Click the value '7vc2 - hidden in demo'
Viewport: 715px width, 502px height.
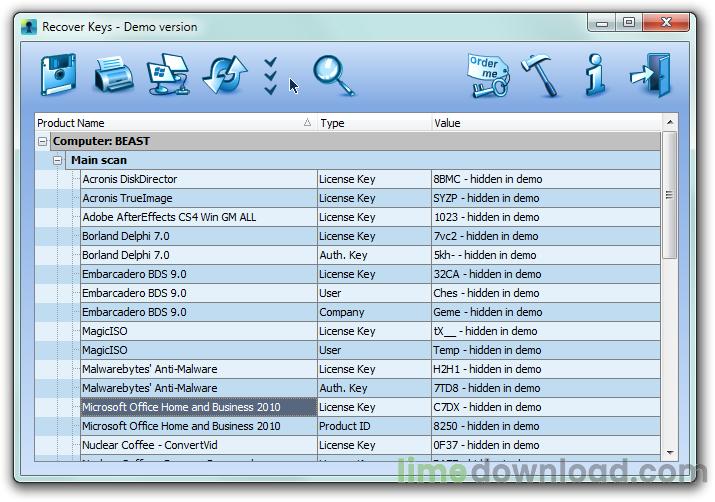click(486, 236)
